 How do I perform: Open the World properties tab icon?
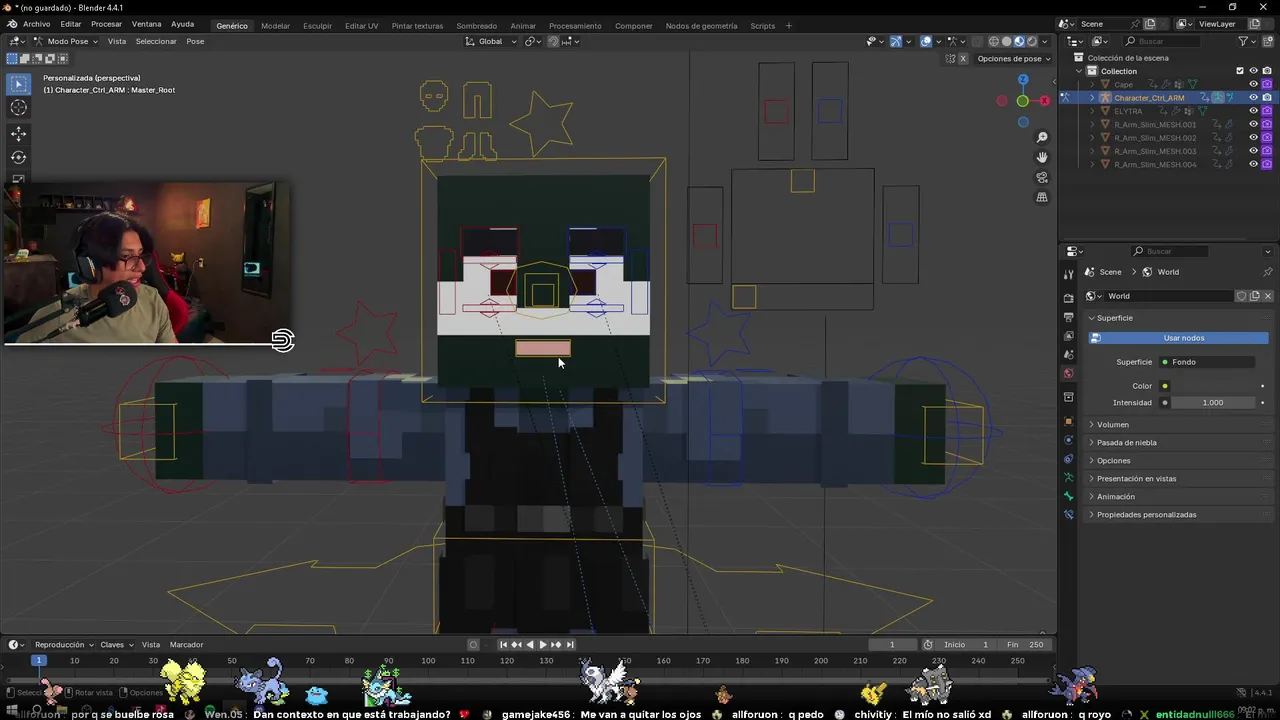coord(1068,374)
